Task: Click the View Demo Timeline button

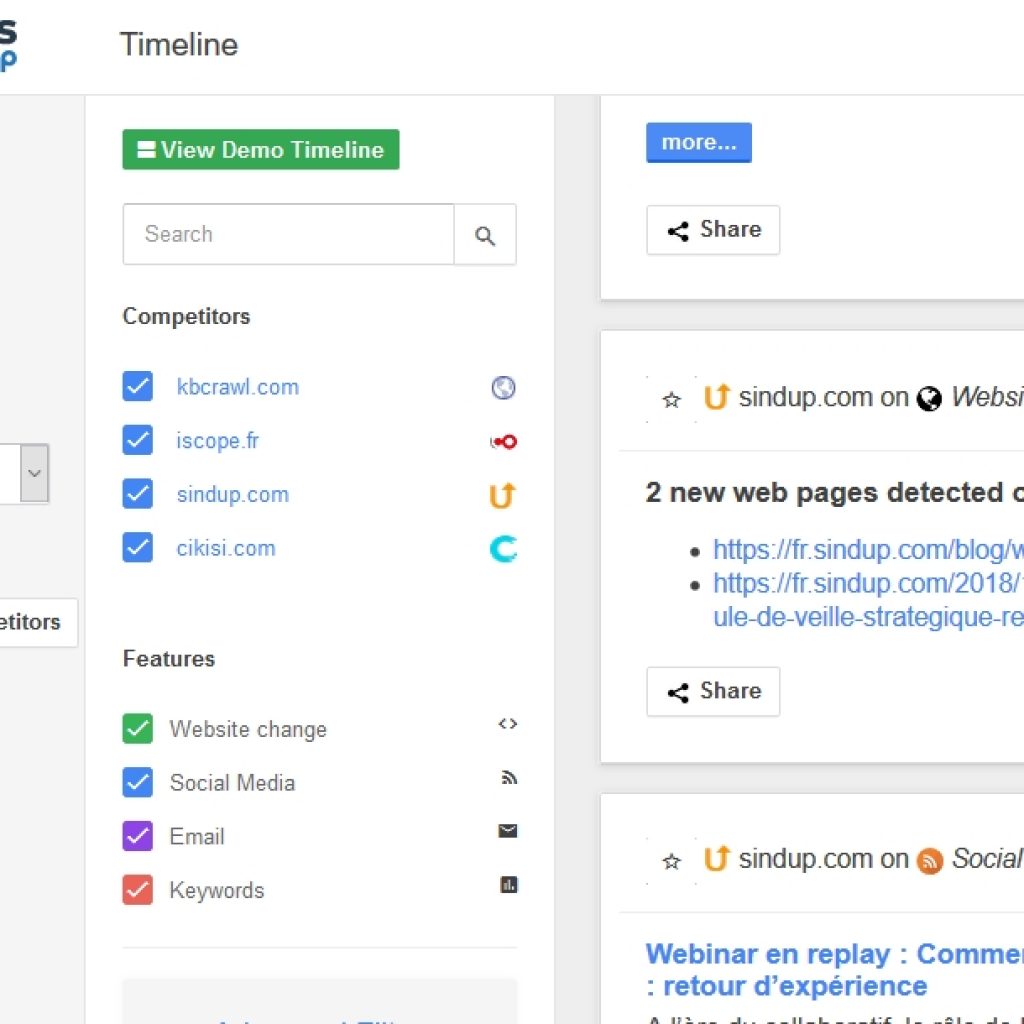Action: coord(261,150)
